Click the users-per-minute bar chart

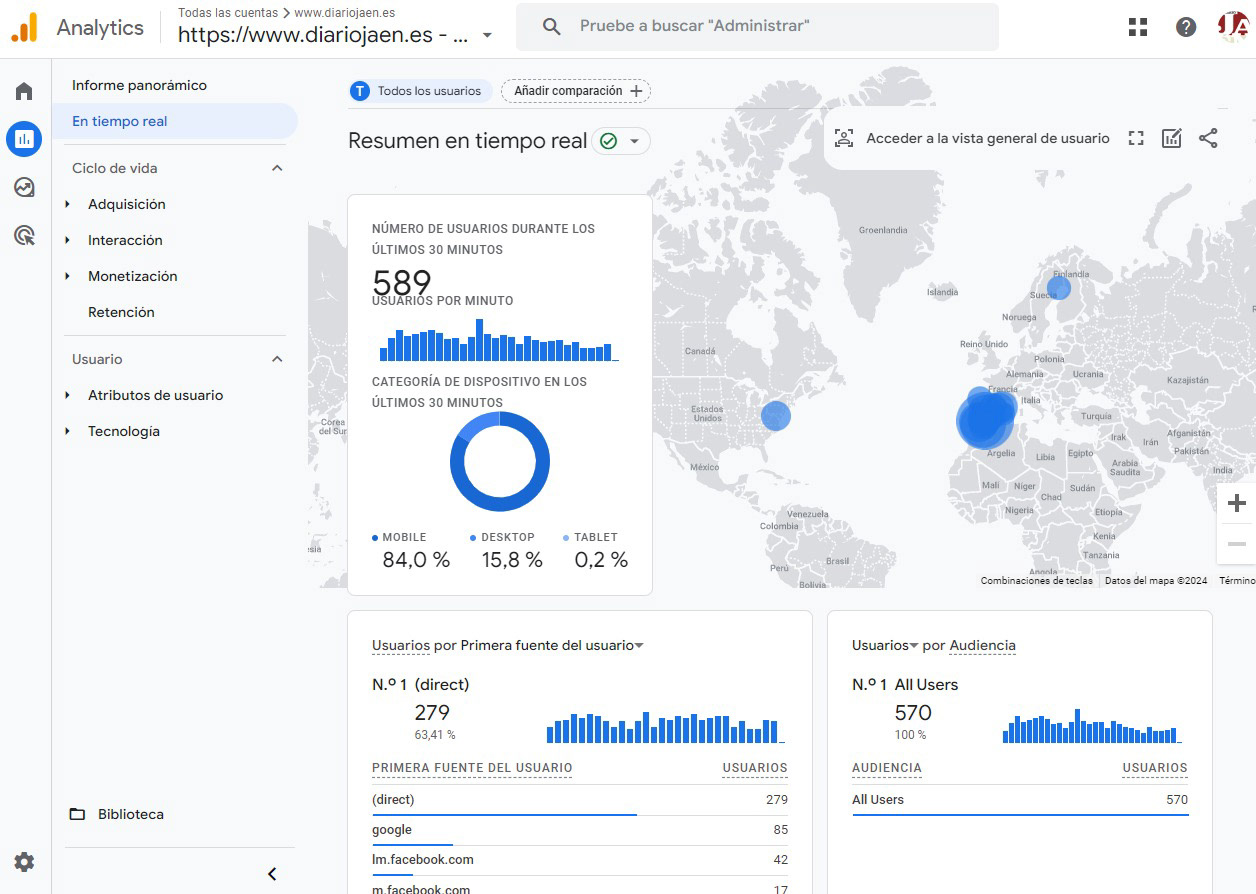(x=499, y=340)
